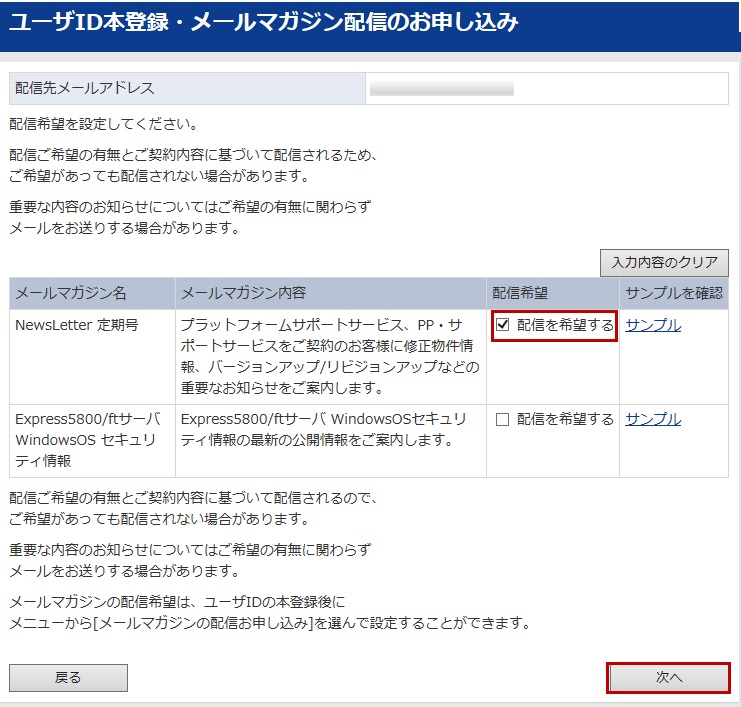Uncheck the NewsLetter 定期号 delivery checkbox

pos(503,325)
